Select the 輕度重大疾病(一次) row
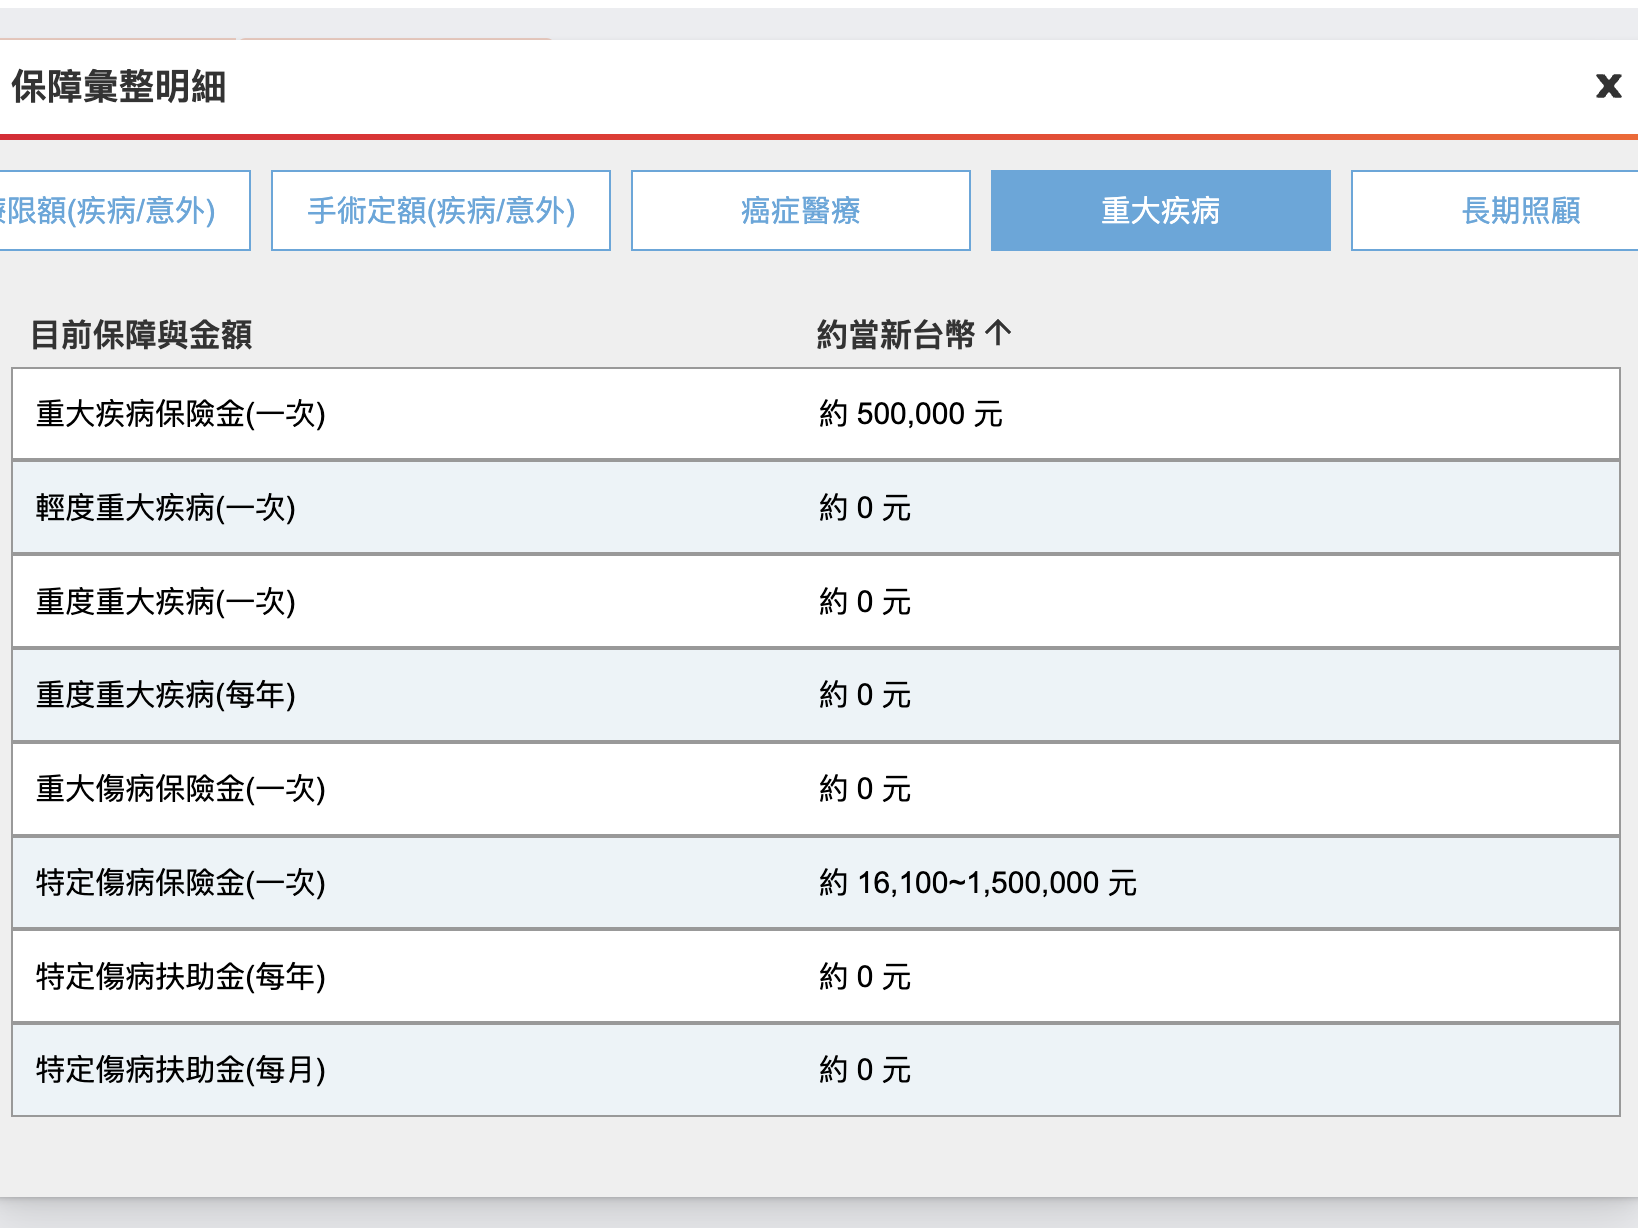Screen dimensions: 1638x1228 pyautogui.click(x=166, y=508)
